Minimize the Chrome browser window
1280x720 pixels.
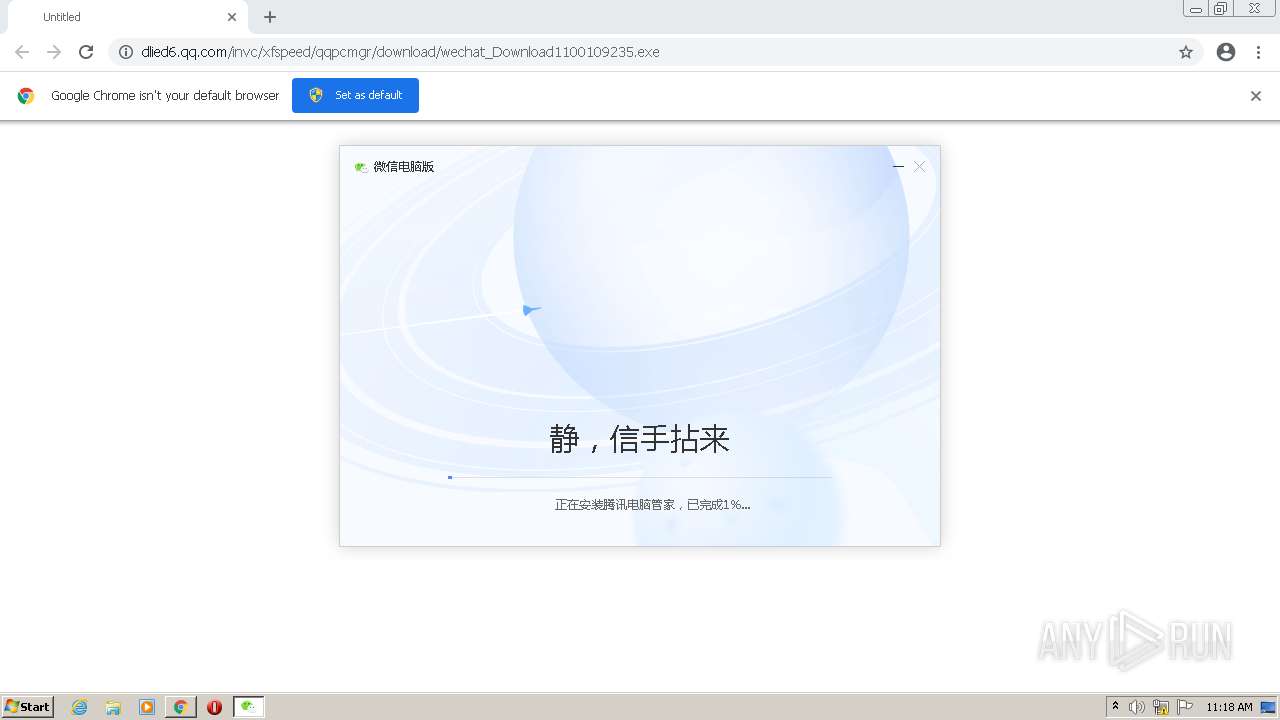[x=1196, y=9]
